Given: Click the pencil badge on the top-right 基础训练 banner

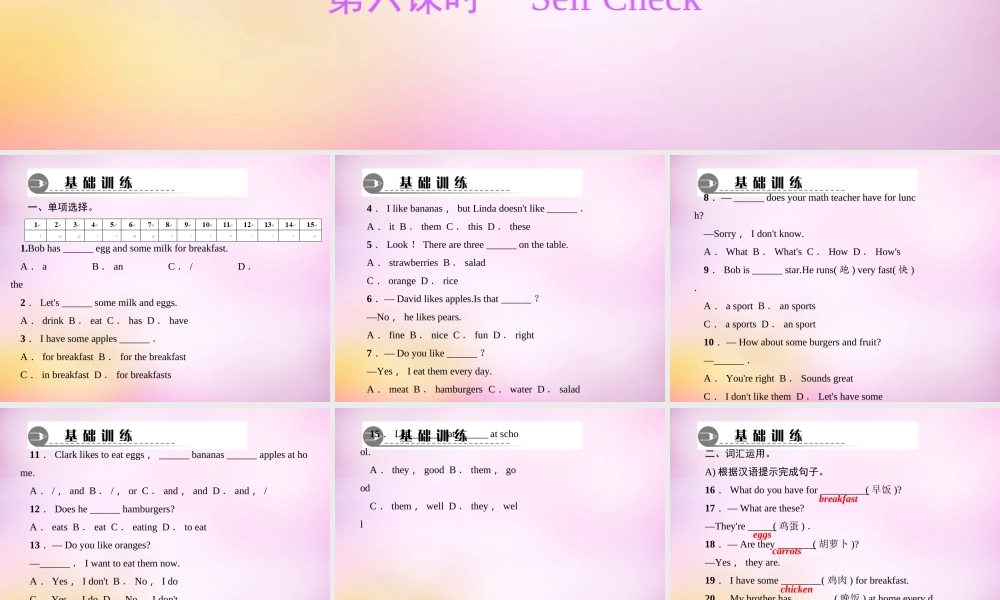Looking at the screenshot, I should tap(708, 183).
